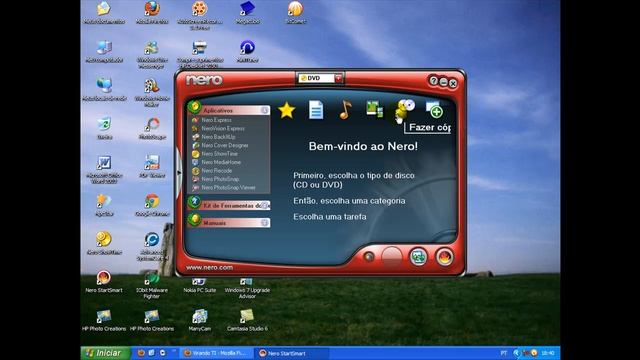Open the Photo and Video category icon
The width and height of the screenshot is (640, 360).
coord(375,109)
